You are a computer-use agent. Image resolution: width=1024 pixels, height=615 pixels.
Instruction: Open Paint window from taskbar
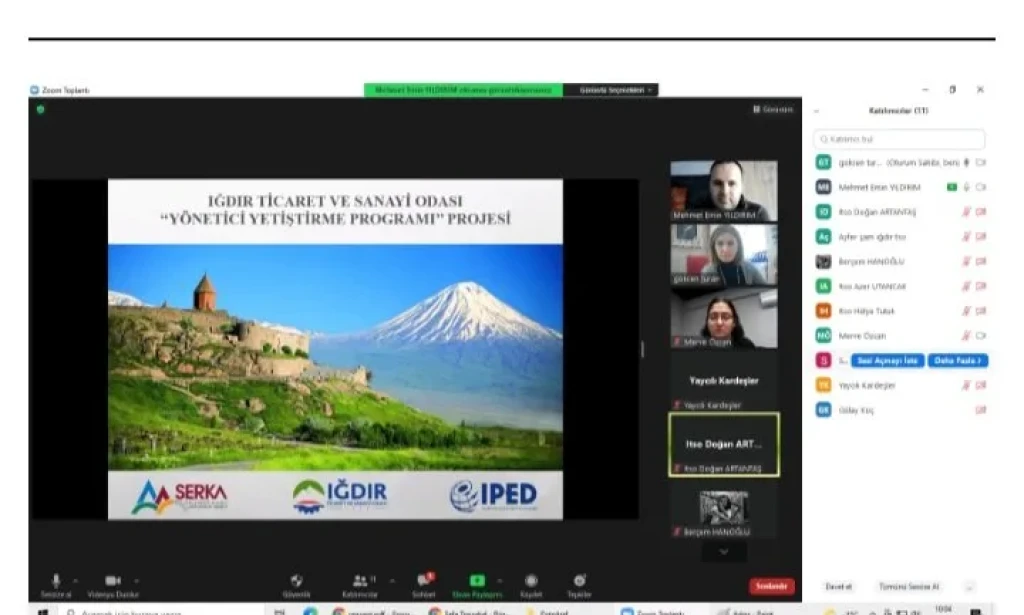click(746, 611)
